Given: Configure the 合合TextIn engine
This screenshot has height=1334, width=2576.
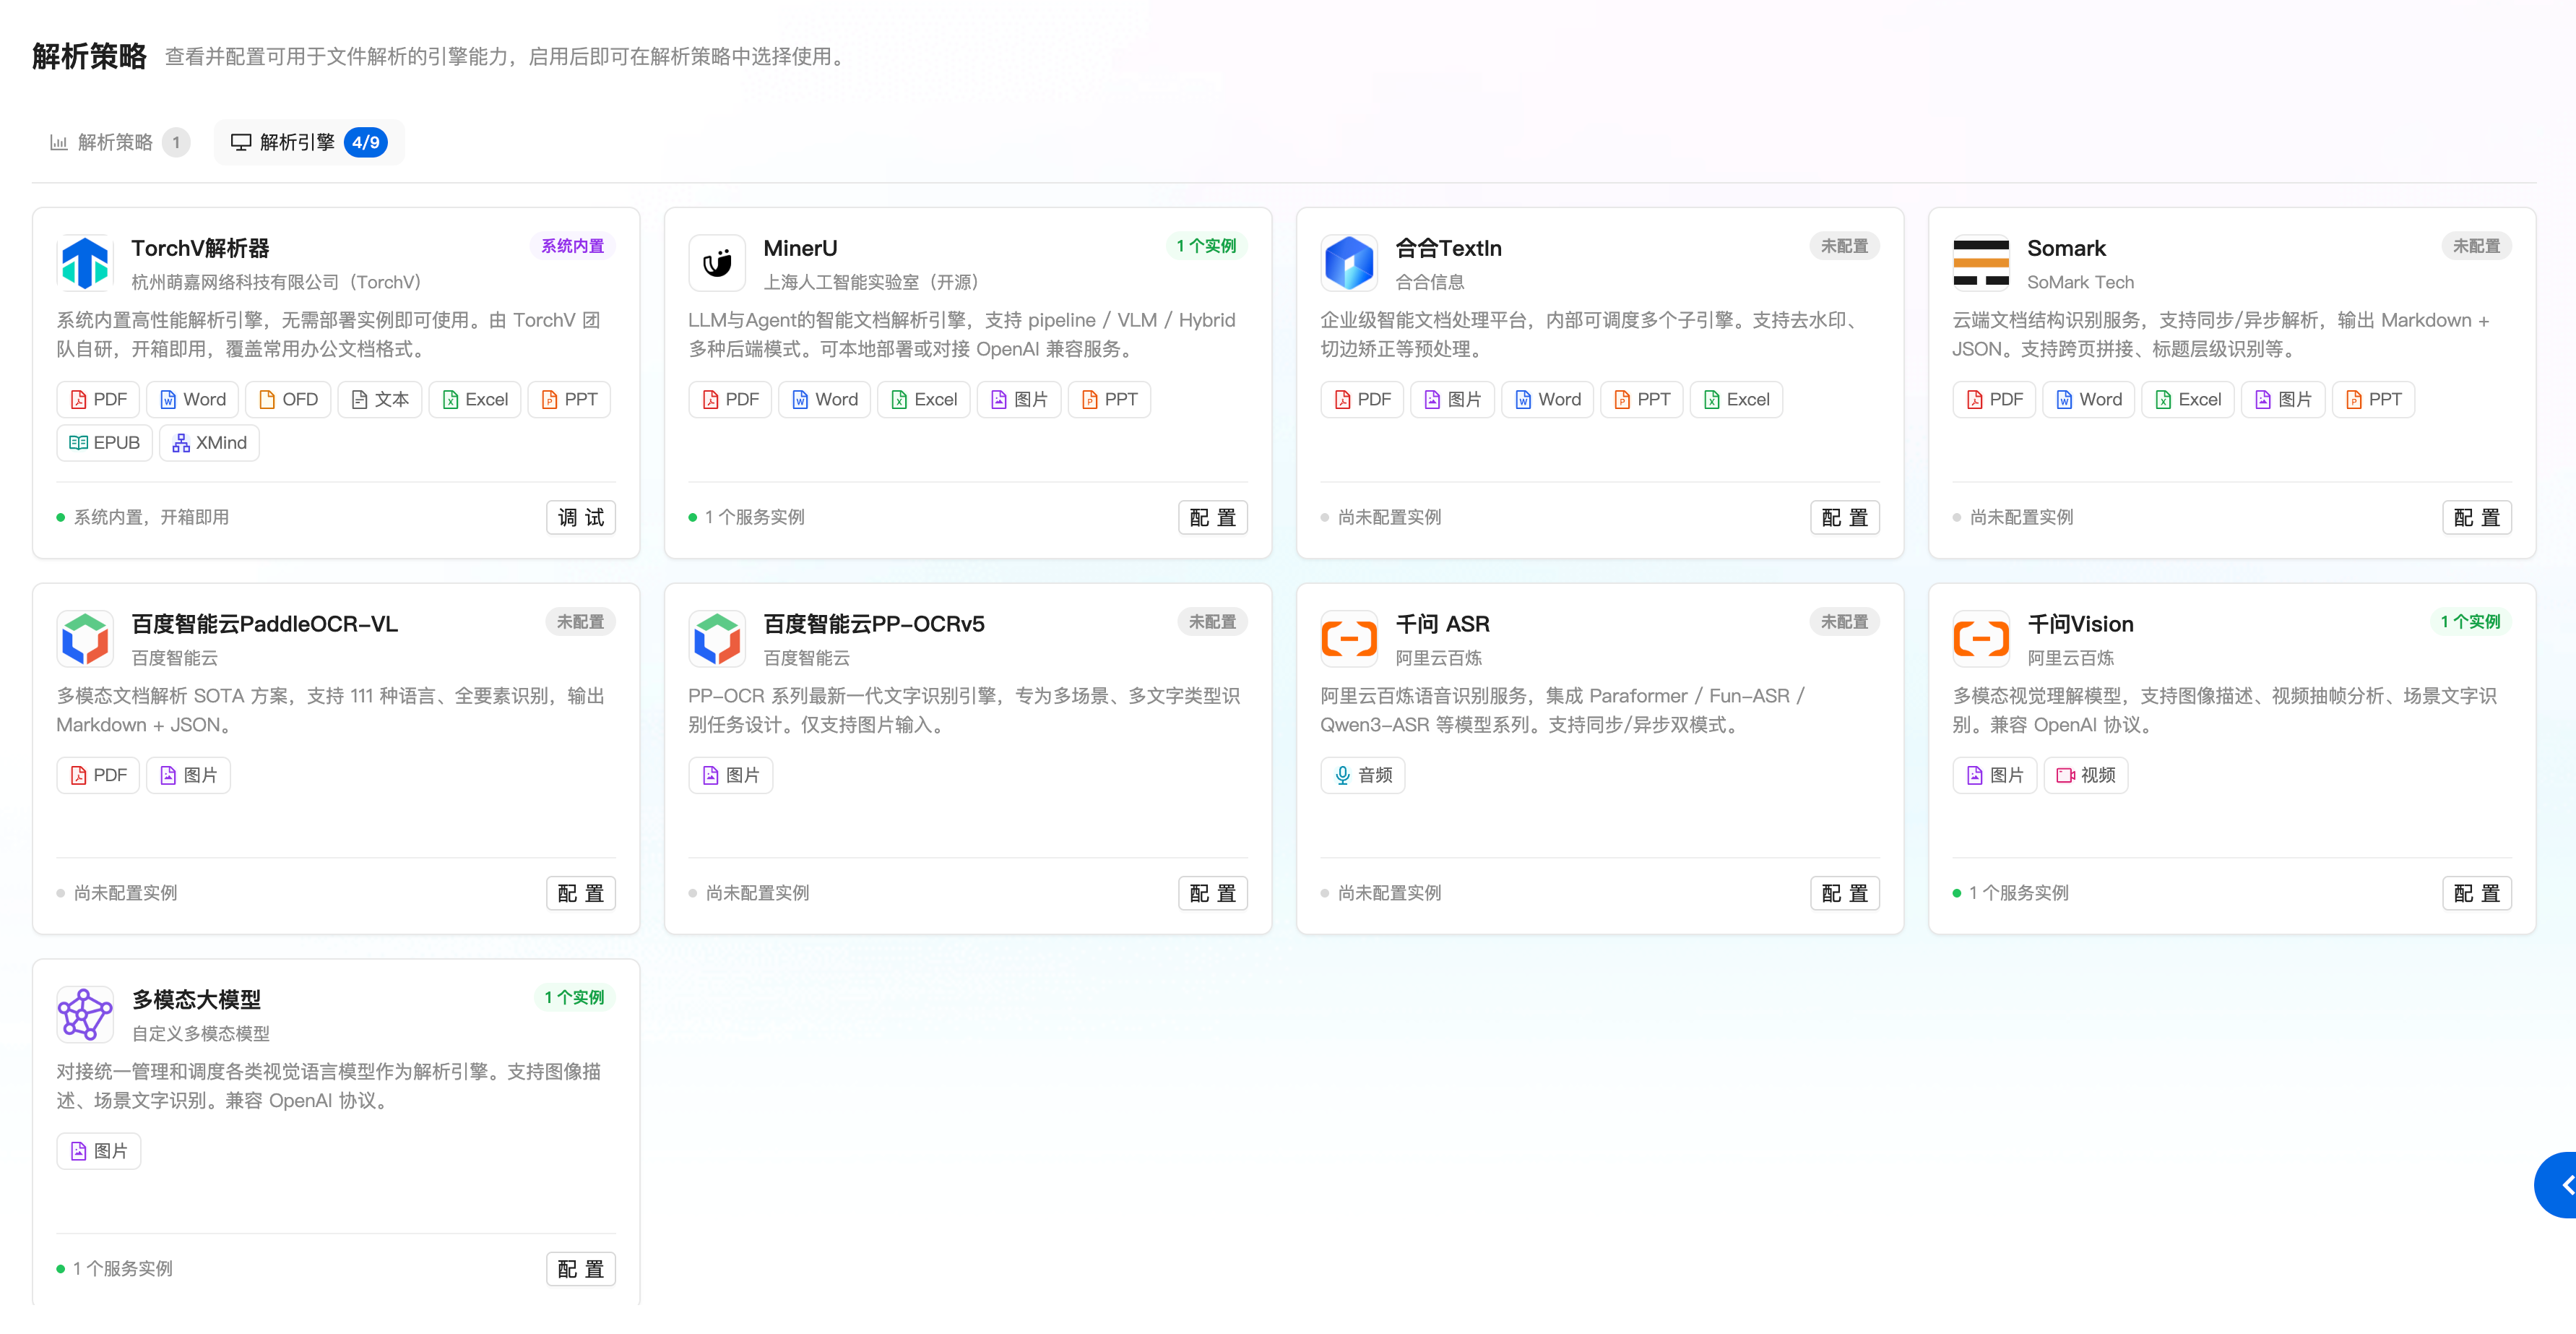Looking at the screenshot, I should tap(1845, 518).
